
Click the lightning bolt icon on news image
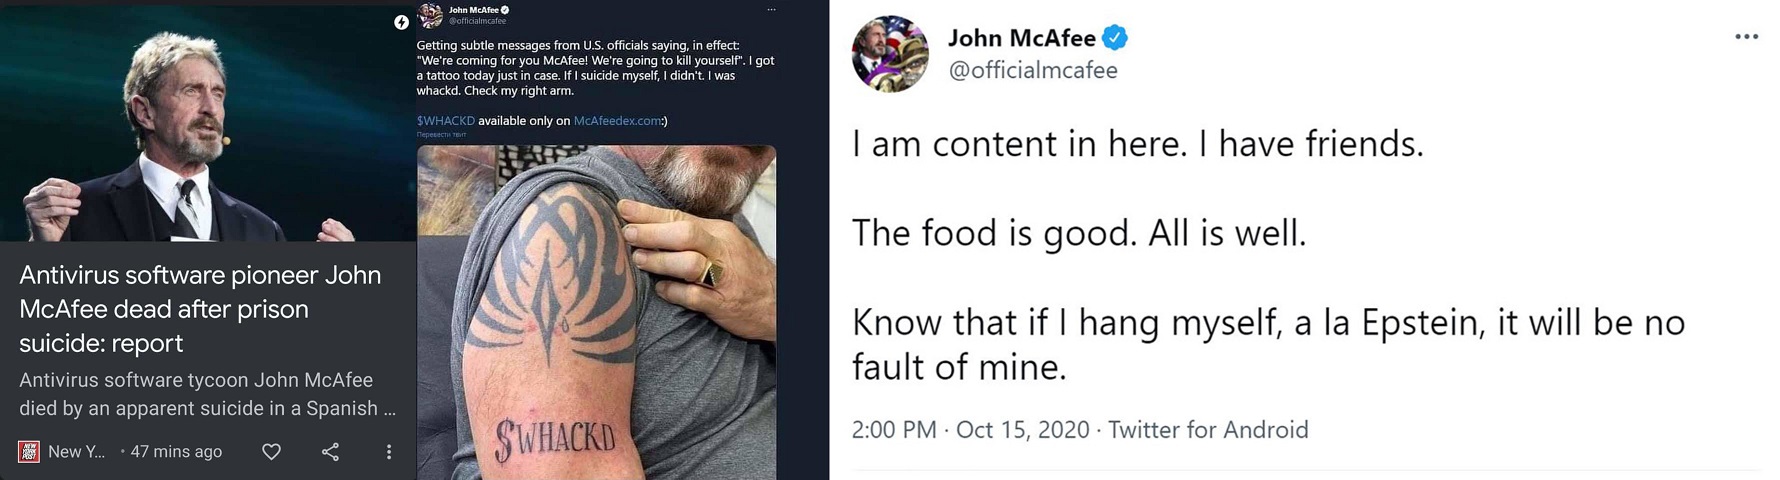pos(401,22)
